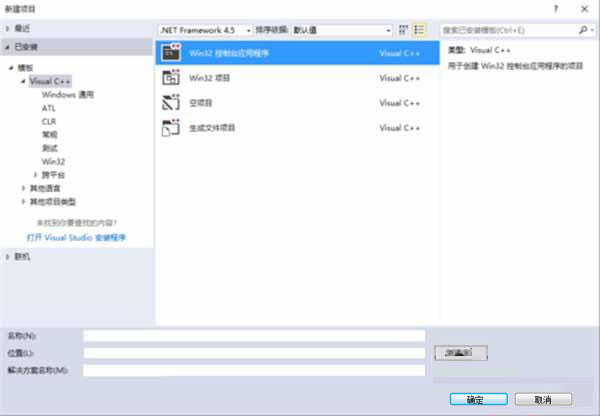Viewport: 600px width, 416px height.
Task: Expand the 其他项目类型 node
Action: point(23,202)
